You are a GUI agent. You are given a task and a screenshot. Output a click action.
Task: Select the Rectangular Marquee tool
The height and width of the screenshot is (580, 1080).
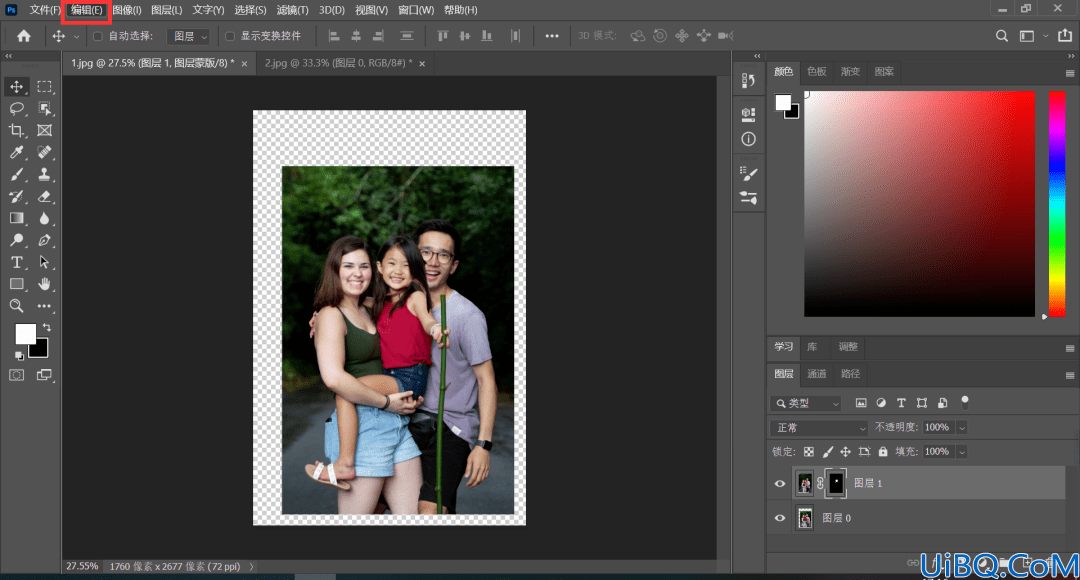[44, 87]
